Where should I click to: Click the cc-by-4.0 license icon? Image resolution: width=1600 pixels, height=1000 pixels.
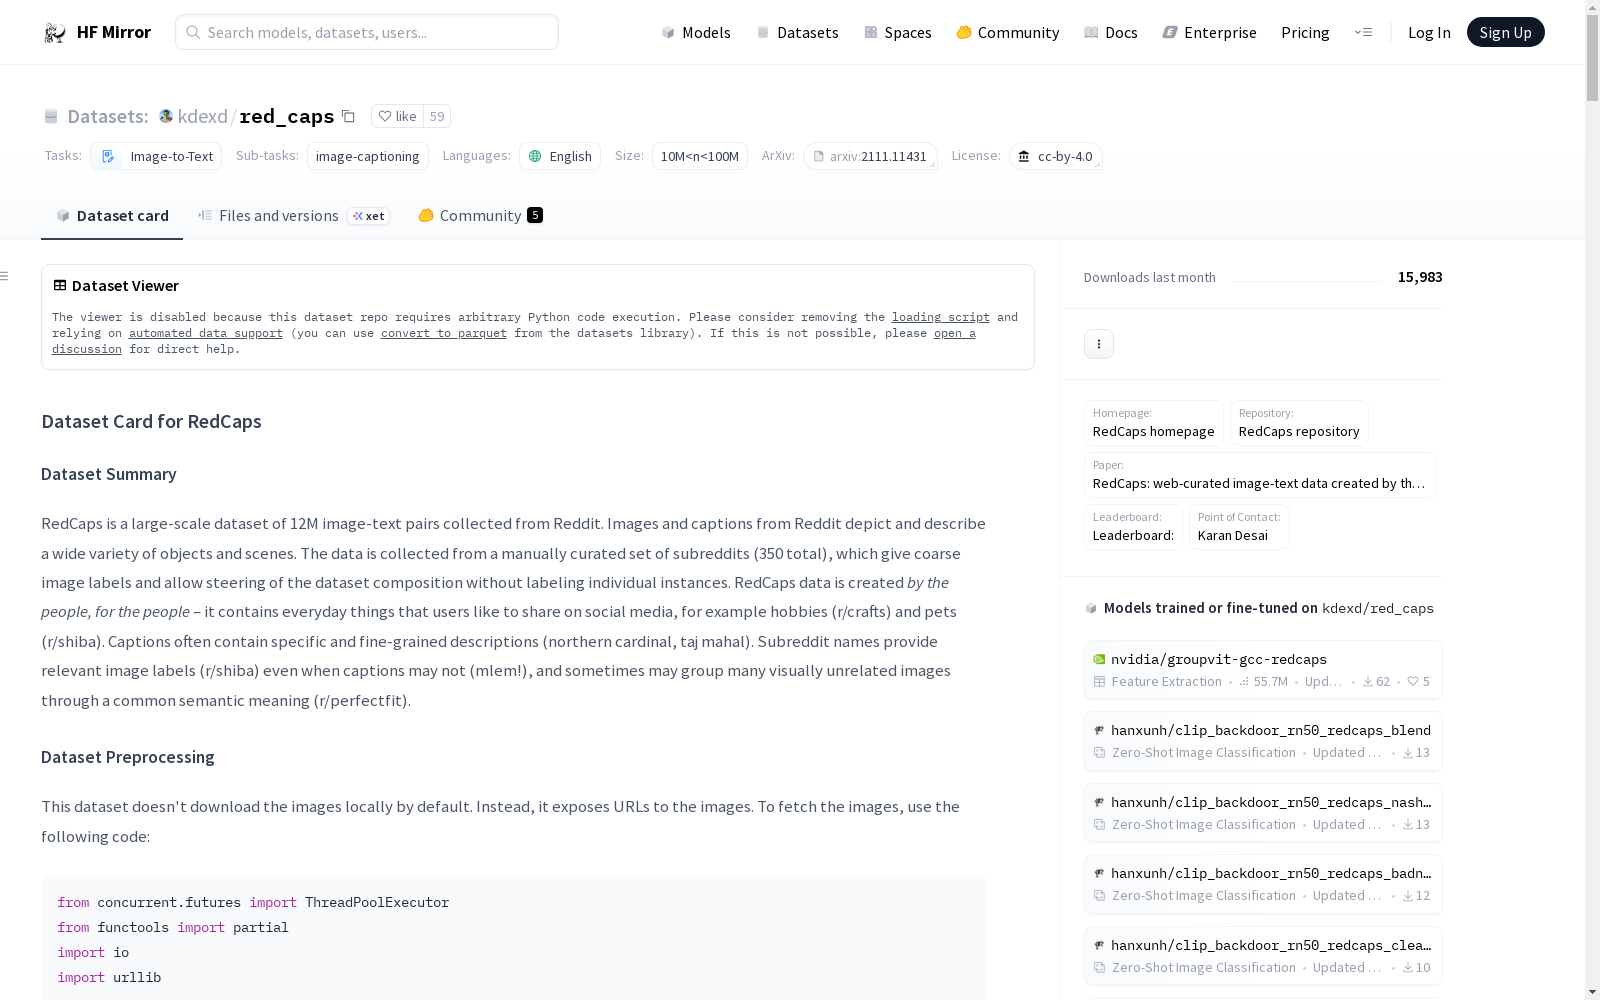pos(1024,156)
